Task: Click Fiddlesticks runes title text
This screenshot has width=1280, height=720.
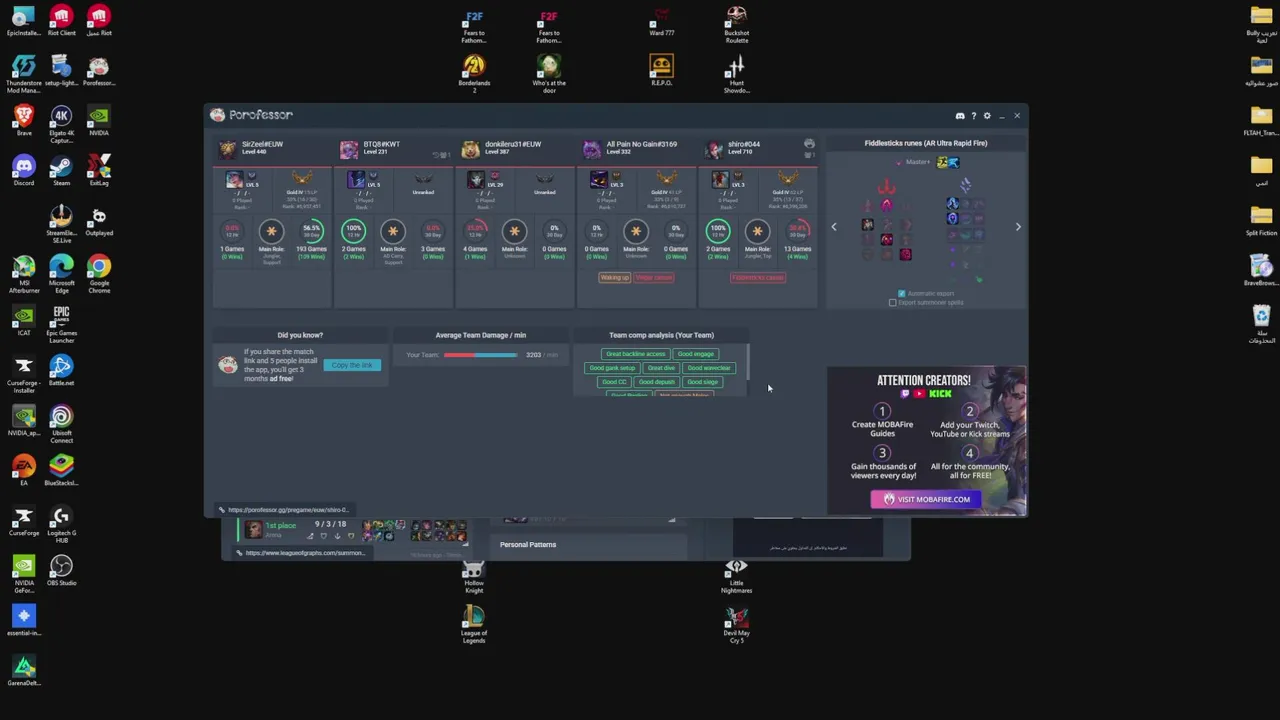Action: [926, 143]
